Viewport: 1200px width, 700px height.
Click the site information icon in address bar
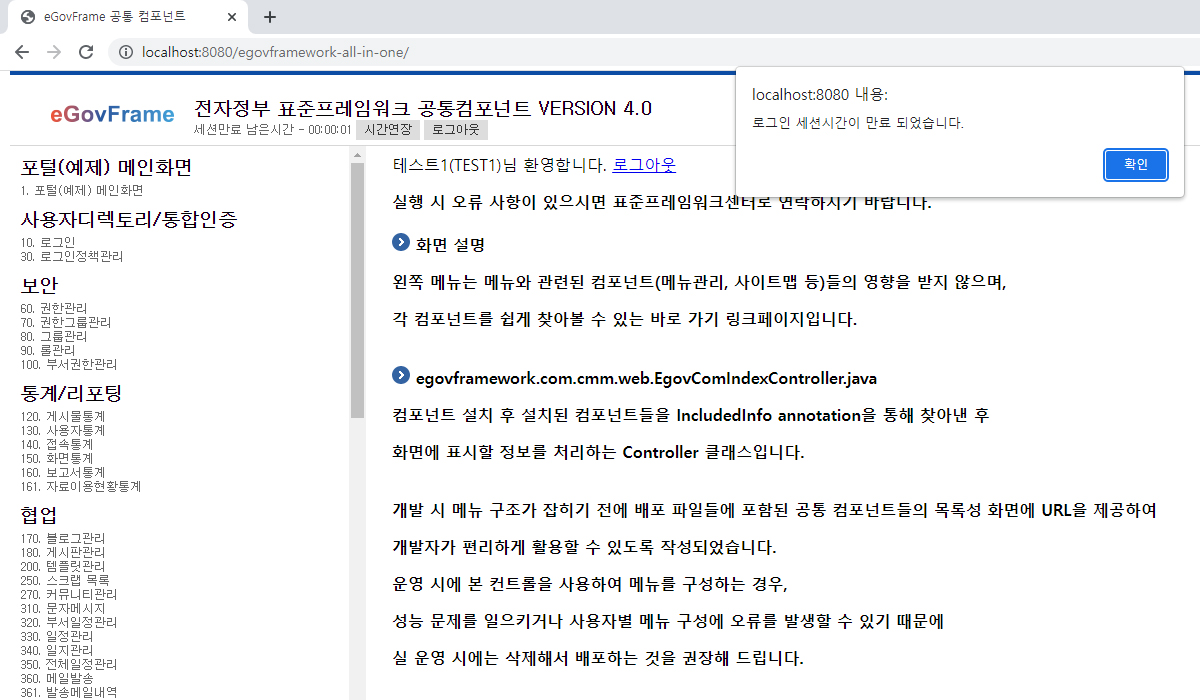tap(126, 52)
